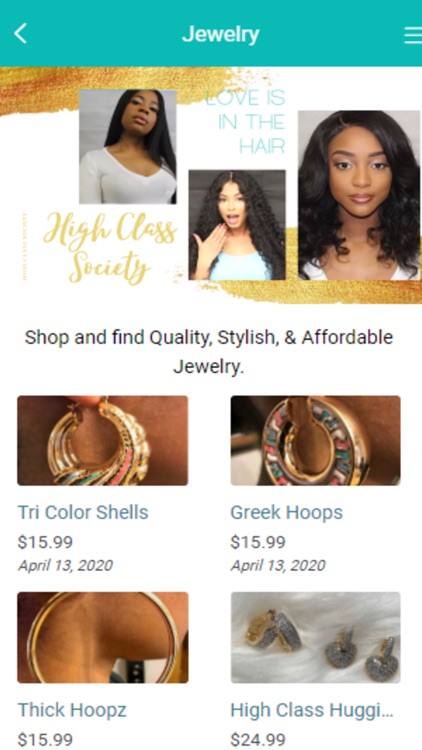
Task: Follow the Tri Color Shells title link
Action: [83, 512]
